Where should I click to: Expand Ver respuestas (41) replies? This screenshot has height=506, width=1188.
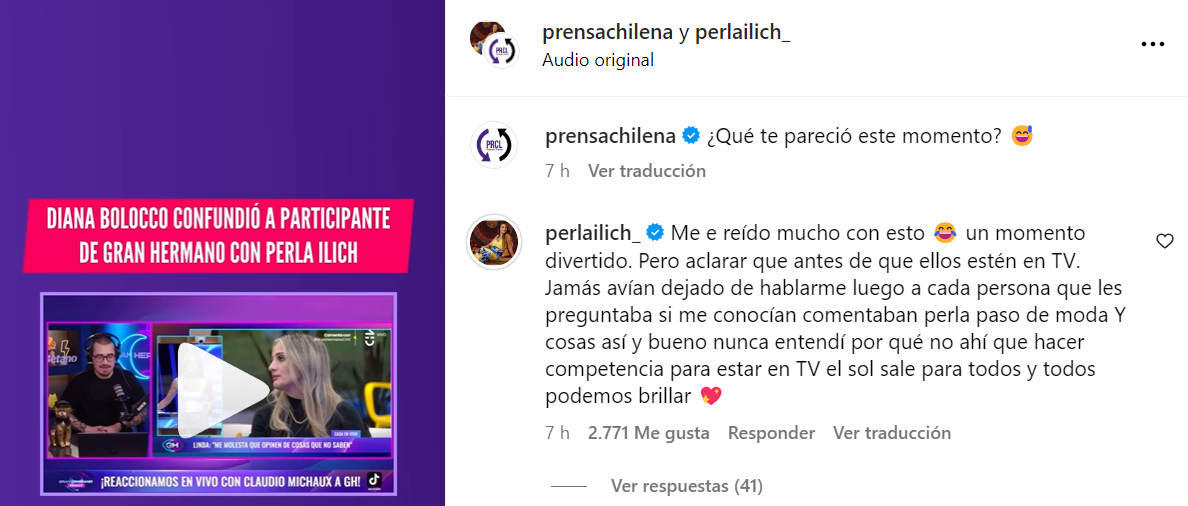pyautogui.click(x=686, y=486)
